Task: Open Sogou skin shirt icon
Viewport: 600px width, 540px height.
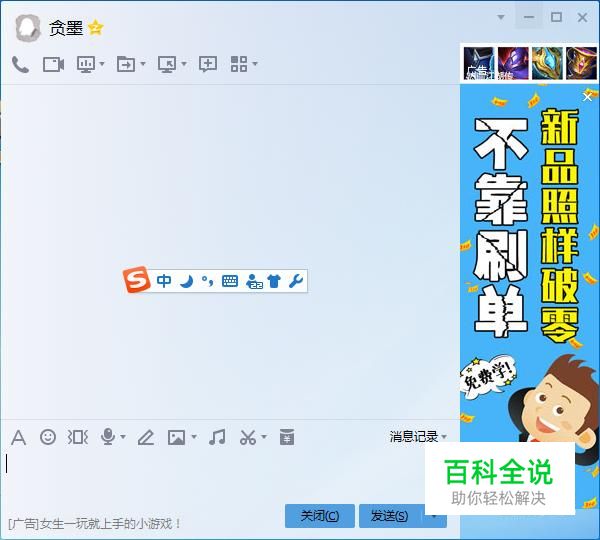Action: click(x=274, y=281)
